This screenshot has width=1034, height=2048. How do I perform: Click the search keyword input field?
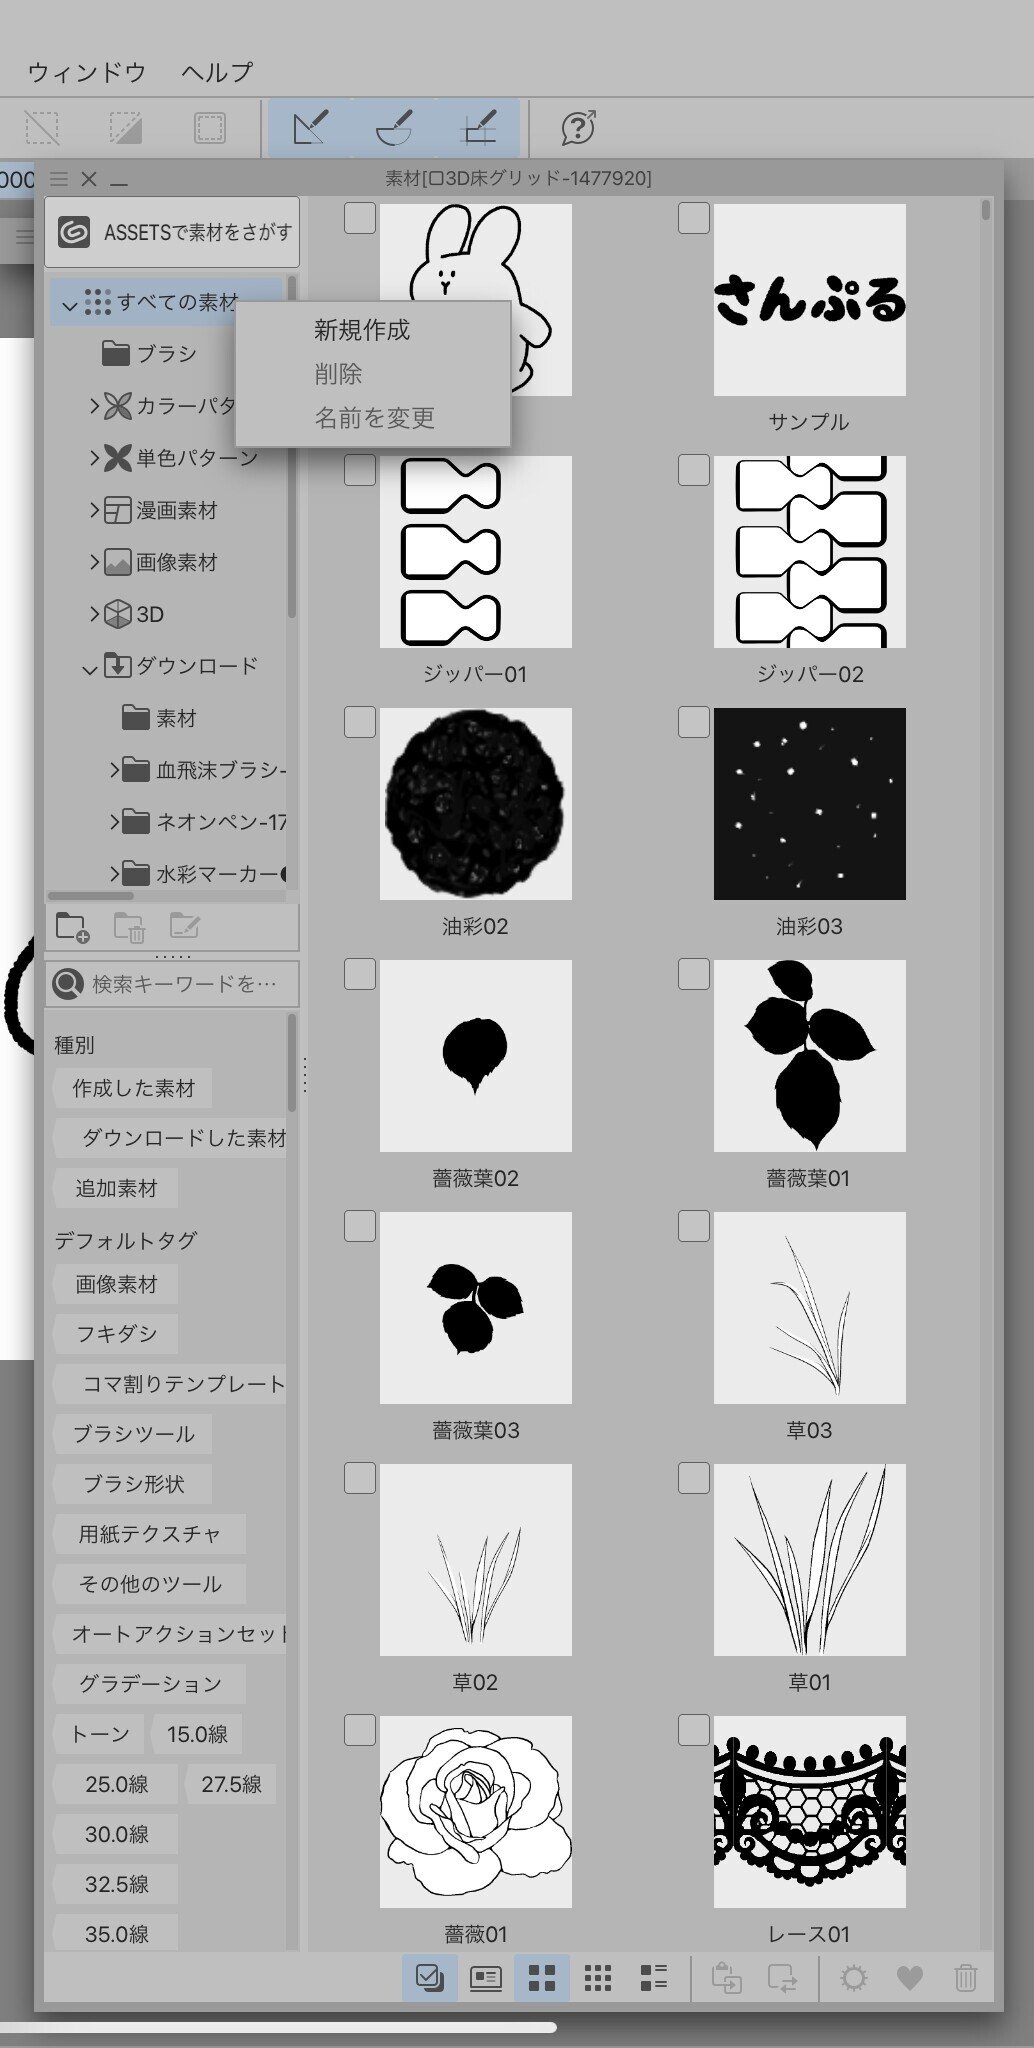[172, 984]
